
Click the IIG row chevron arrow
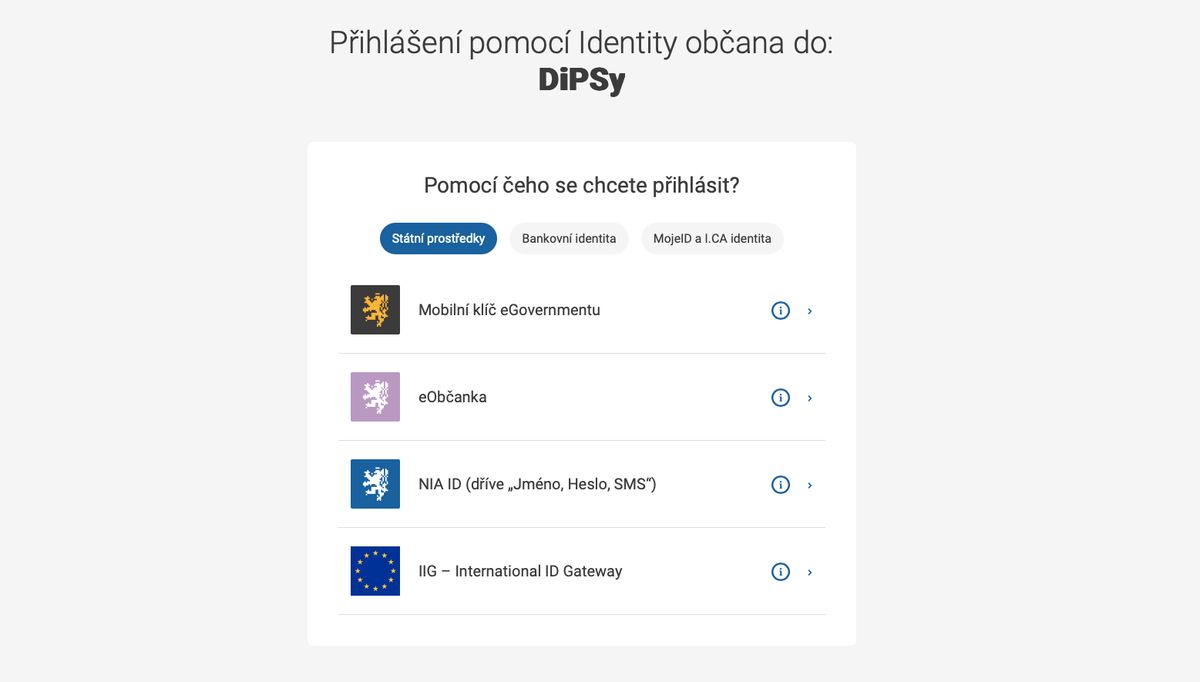point(810,572)
